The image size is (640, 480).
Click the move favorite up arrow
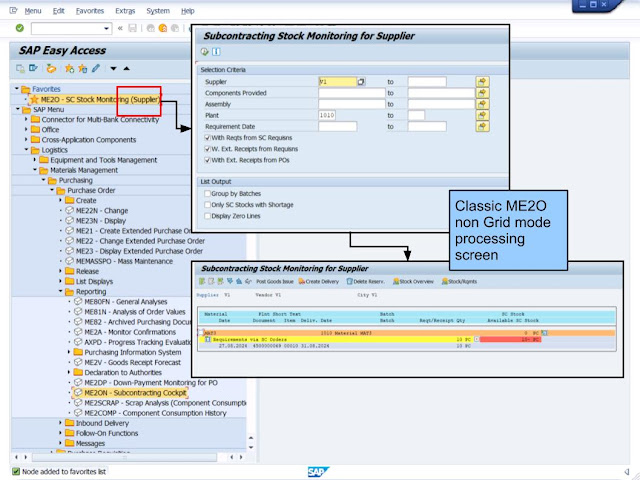click(127, 69)
